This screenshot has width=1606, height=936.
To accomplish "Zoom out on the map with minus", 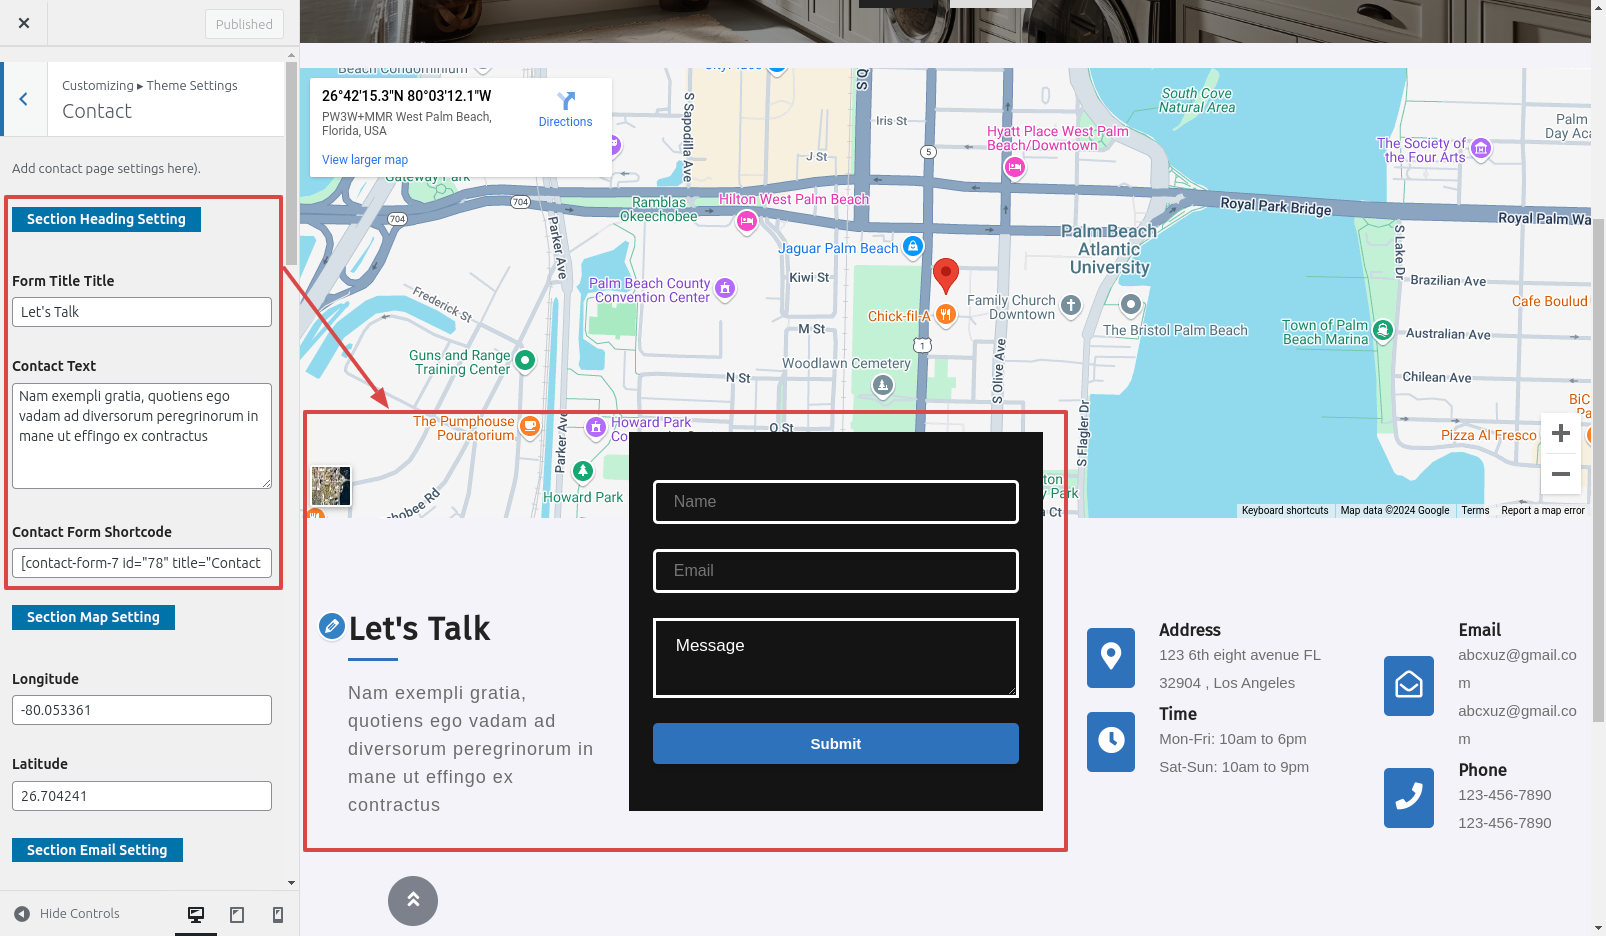I will [1560, 474].
